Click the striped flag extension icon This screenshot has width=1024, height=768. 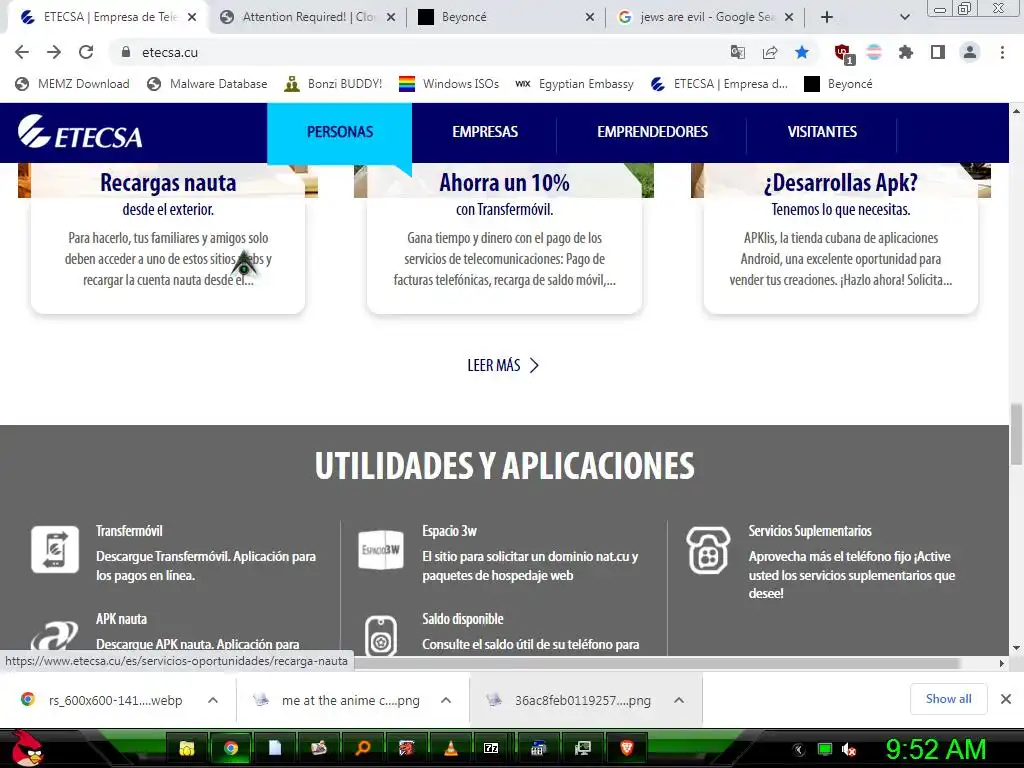(x=874, y=52)
